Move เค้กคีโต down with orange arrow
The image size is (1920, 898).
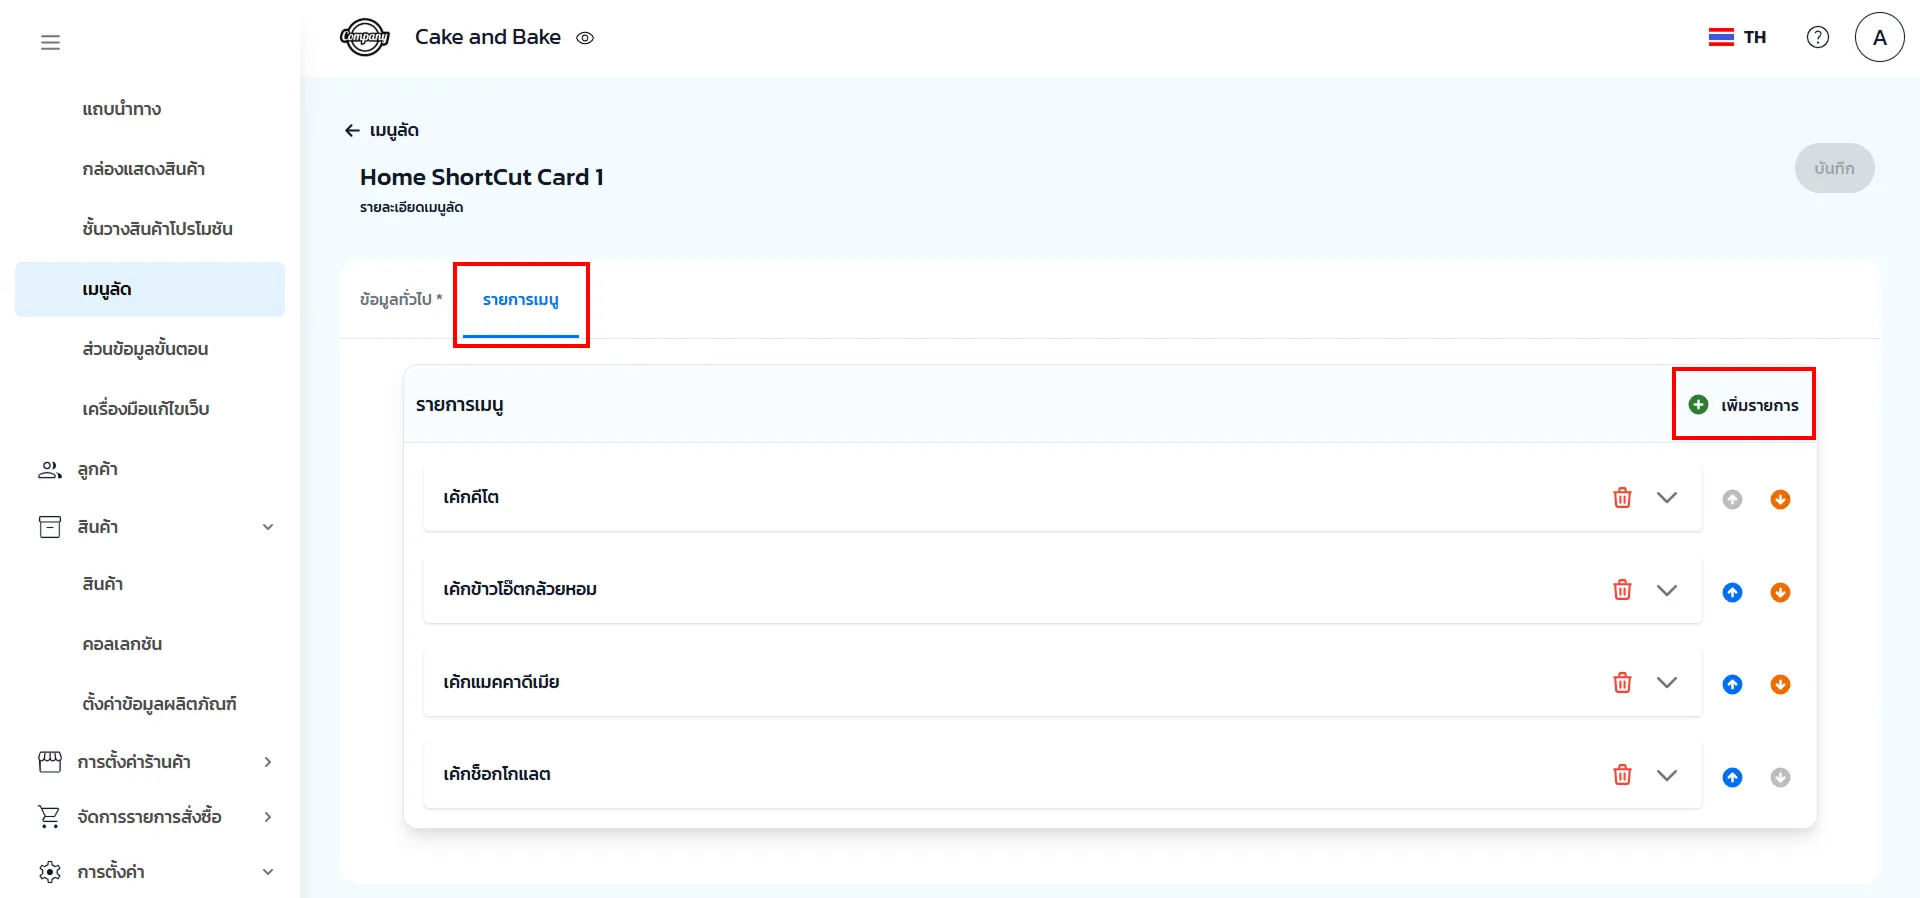pos(1780,500)
